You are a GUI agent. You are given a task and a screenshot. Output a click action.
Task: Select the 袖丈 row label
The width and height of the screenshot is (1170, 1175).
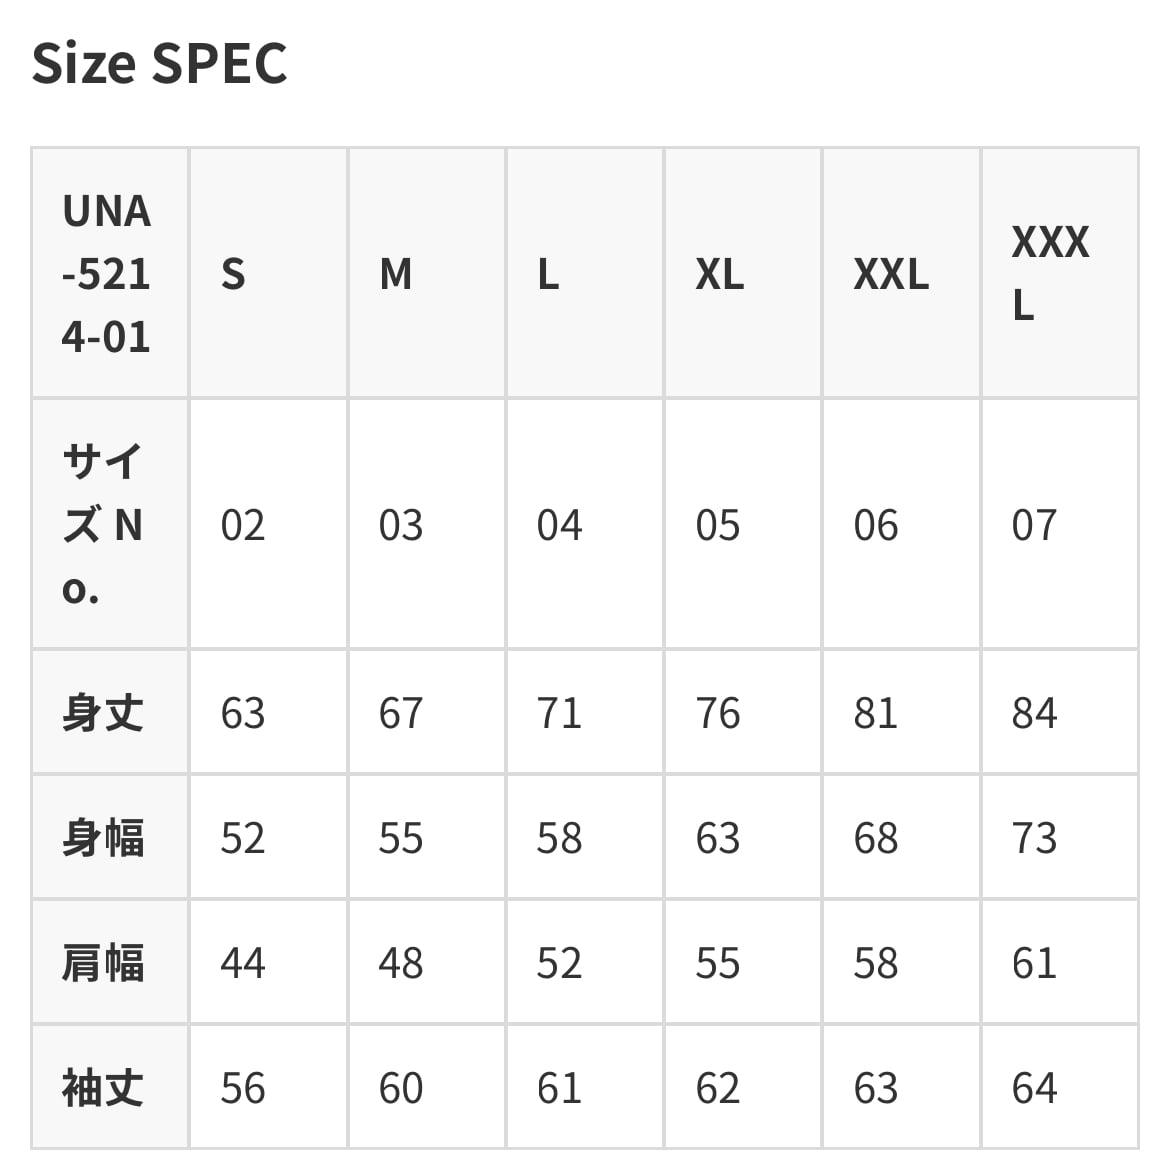click(103, 1088)
